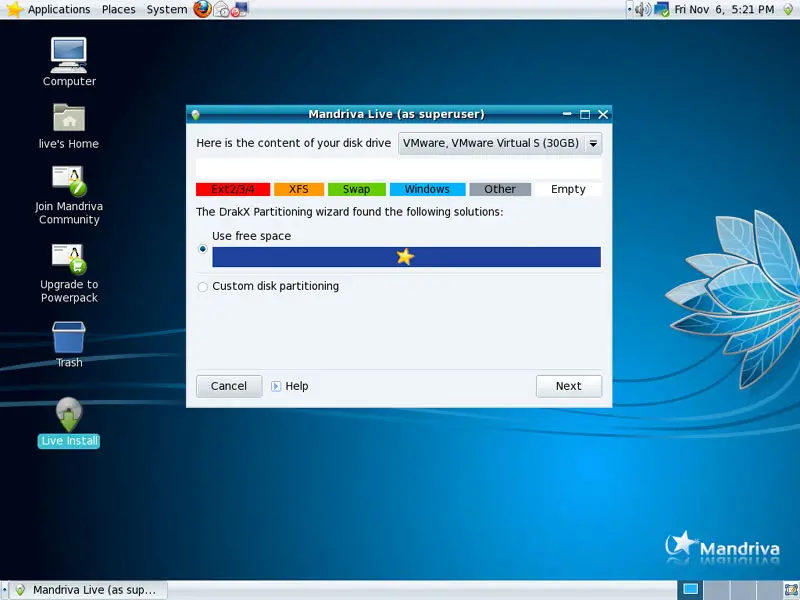Open the mail client panel launcher
This screenshot has height=600, width=800.
click(221, 9)
